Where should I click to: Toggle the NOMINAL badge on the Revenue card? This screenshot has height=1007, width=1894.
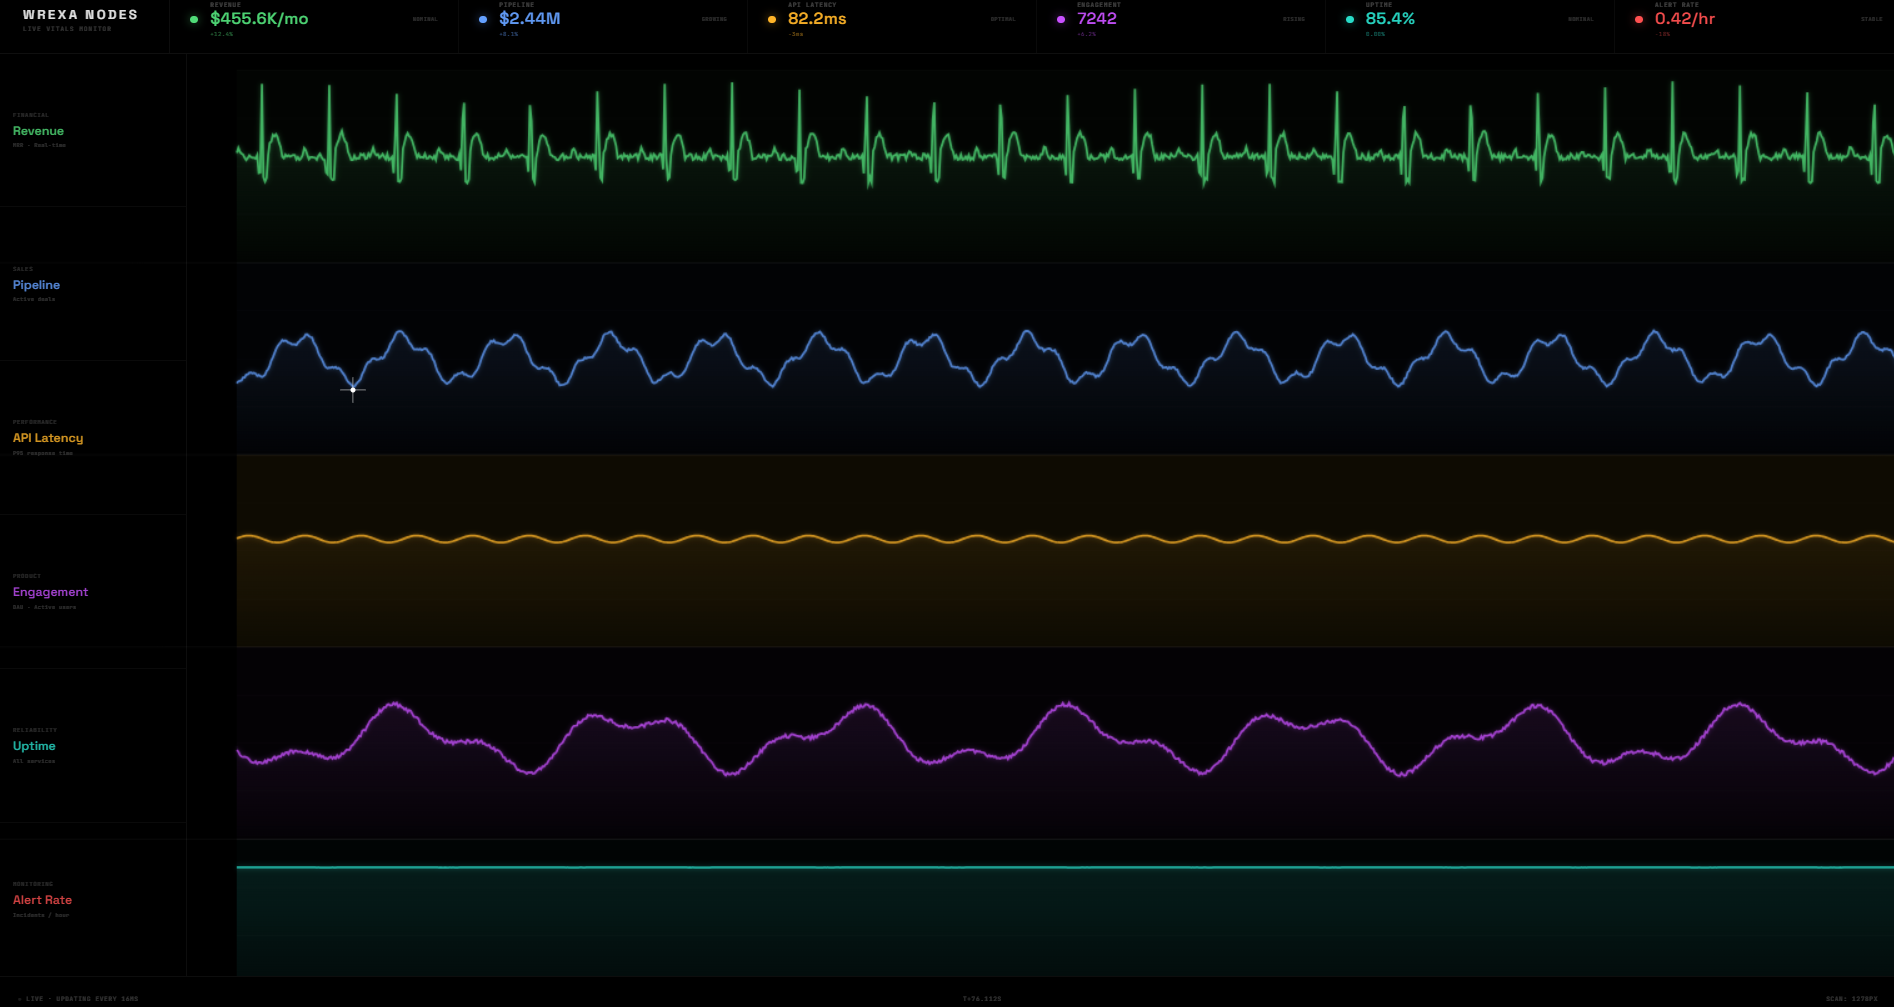[423, 18]
